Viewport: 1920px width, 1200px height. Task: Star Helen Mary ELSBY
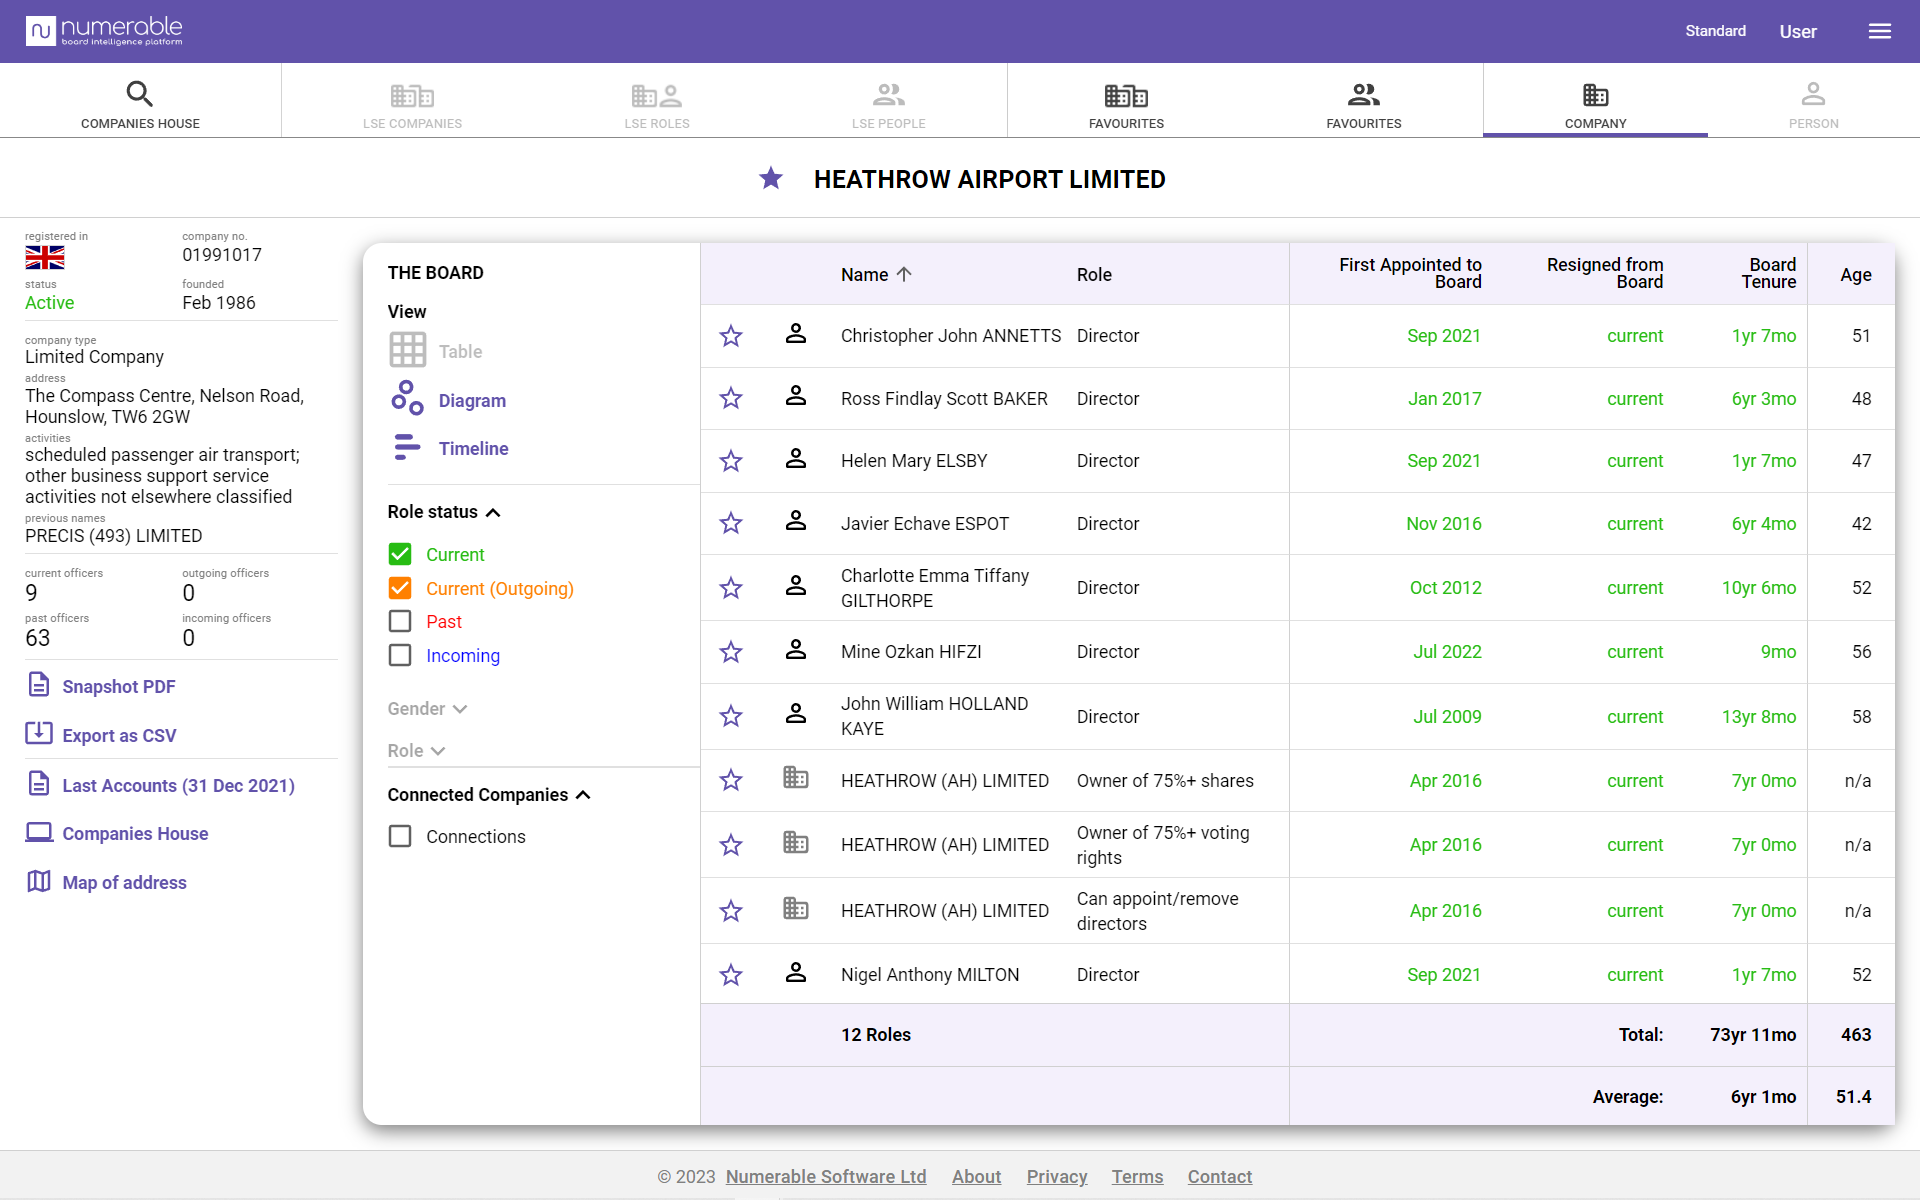pos(731,461)
